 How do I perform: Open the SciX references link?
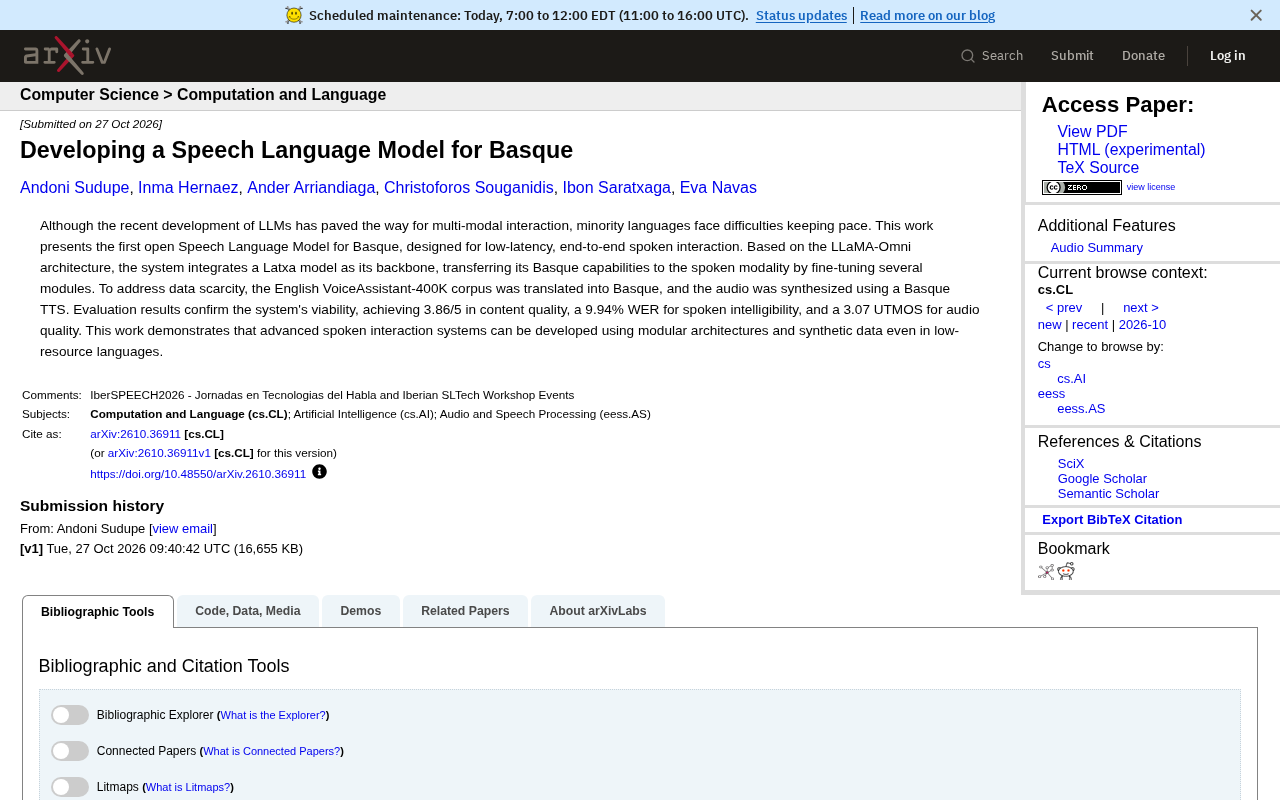1071,464
